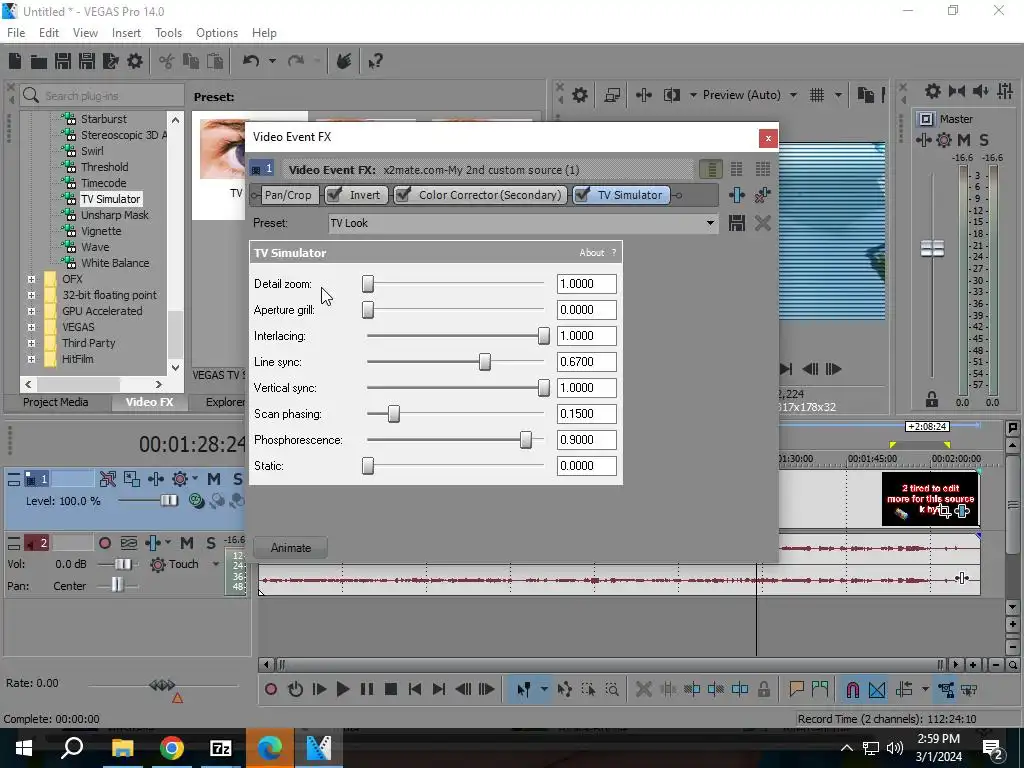1024x768 pixels.
Task: Undo the last action
Action: [x=251, y=61]
